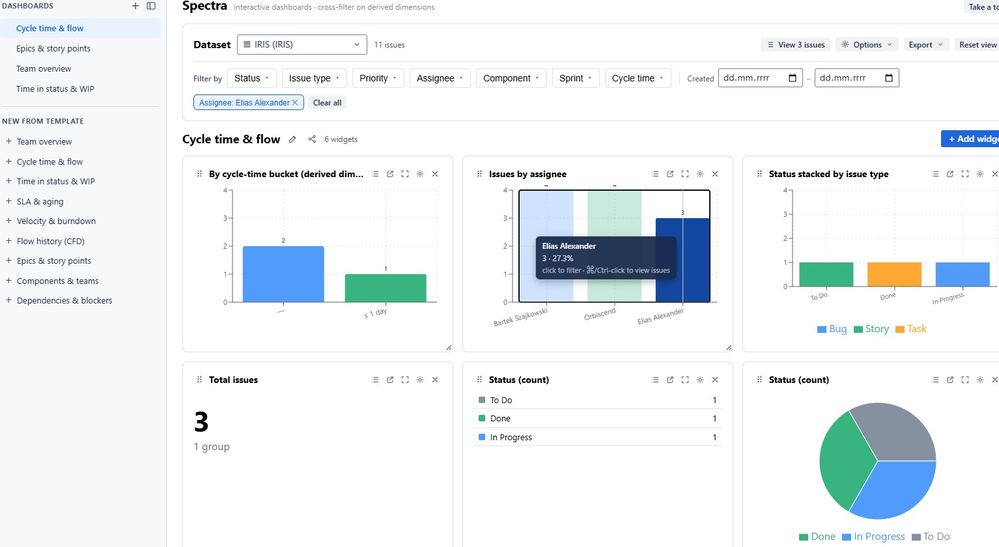Click the share icon beside 6 widgets
Image resolution: width=999 pixels, height=547 pixels.
[312, 139]
